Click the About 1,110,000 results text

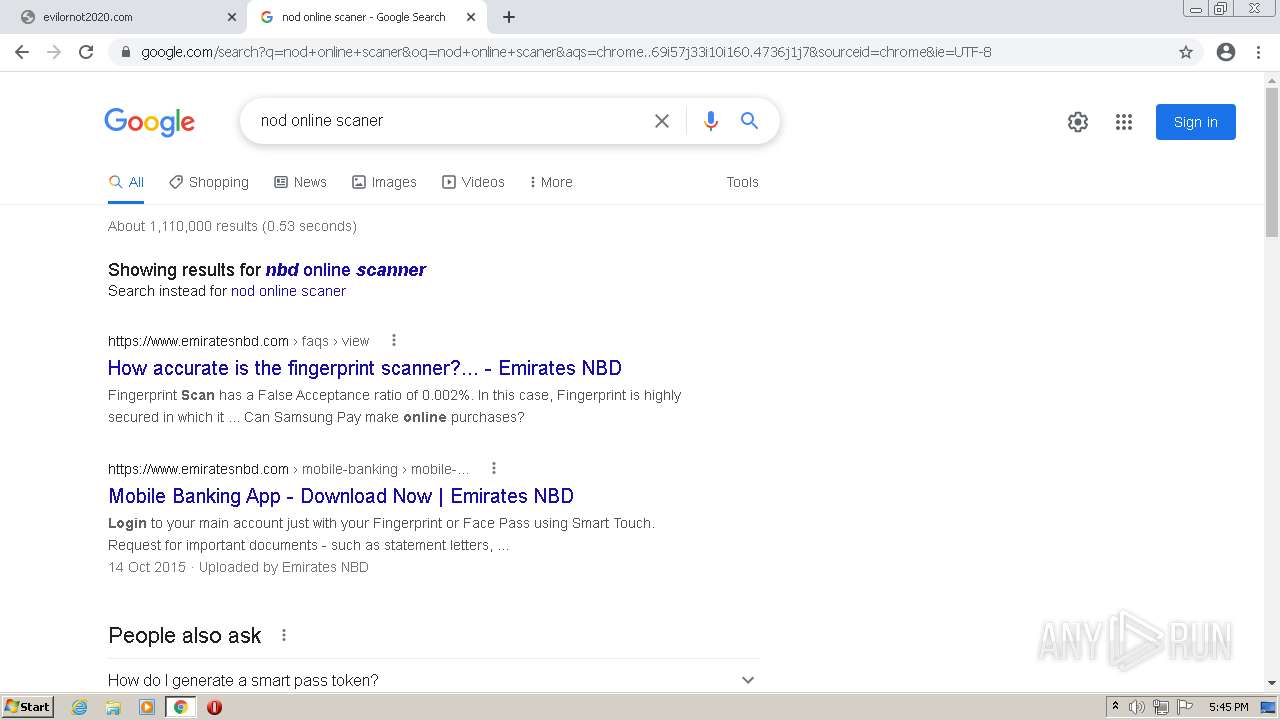click(x=232, y=226)
